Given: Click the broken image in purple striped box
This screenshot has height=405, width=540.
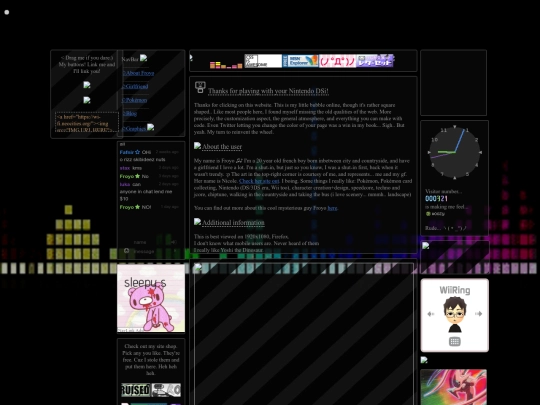Looking at the screenshot, I should click(x=426, y=246).
